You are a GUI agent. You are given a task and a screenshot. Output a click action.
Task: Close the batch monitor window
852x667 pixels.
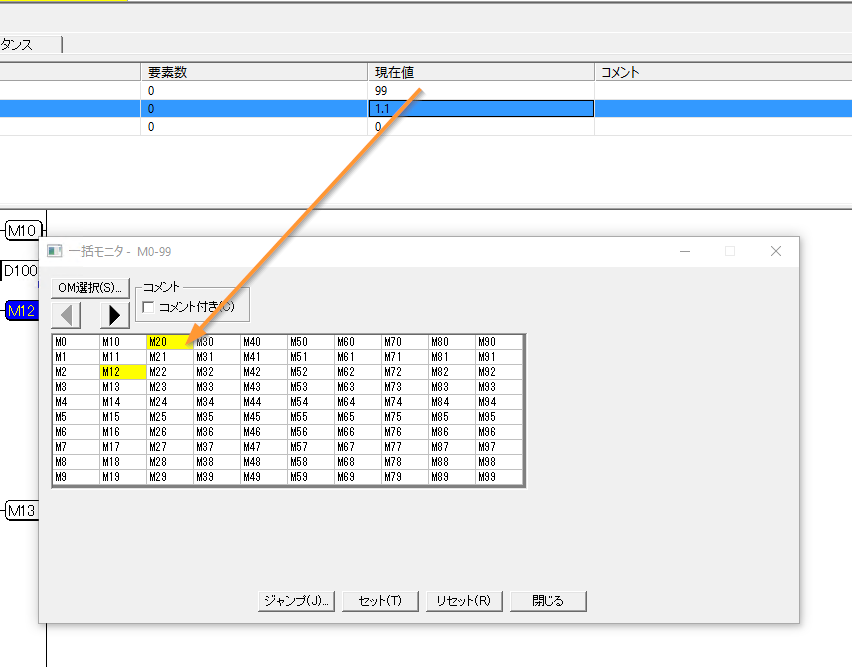(775, 251)
